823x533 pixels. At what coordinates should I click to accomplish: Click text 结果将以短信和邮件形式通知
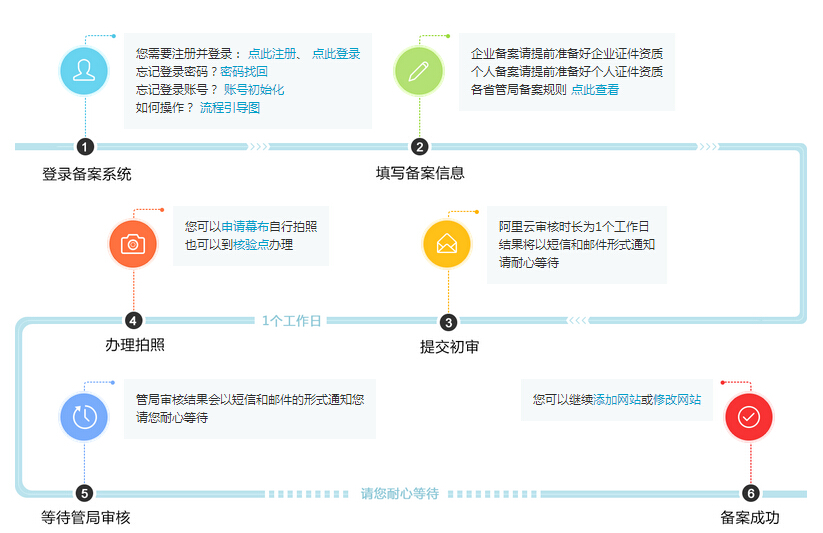(x=576, y=245)
